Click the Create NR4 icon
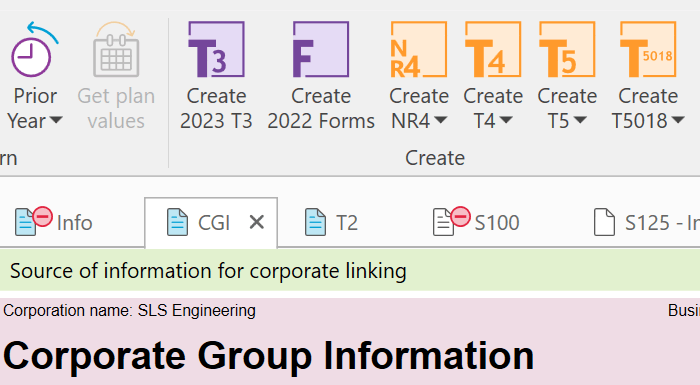The image size is (700, 385). tap(419, 49)
